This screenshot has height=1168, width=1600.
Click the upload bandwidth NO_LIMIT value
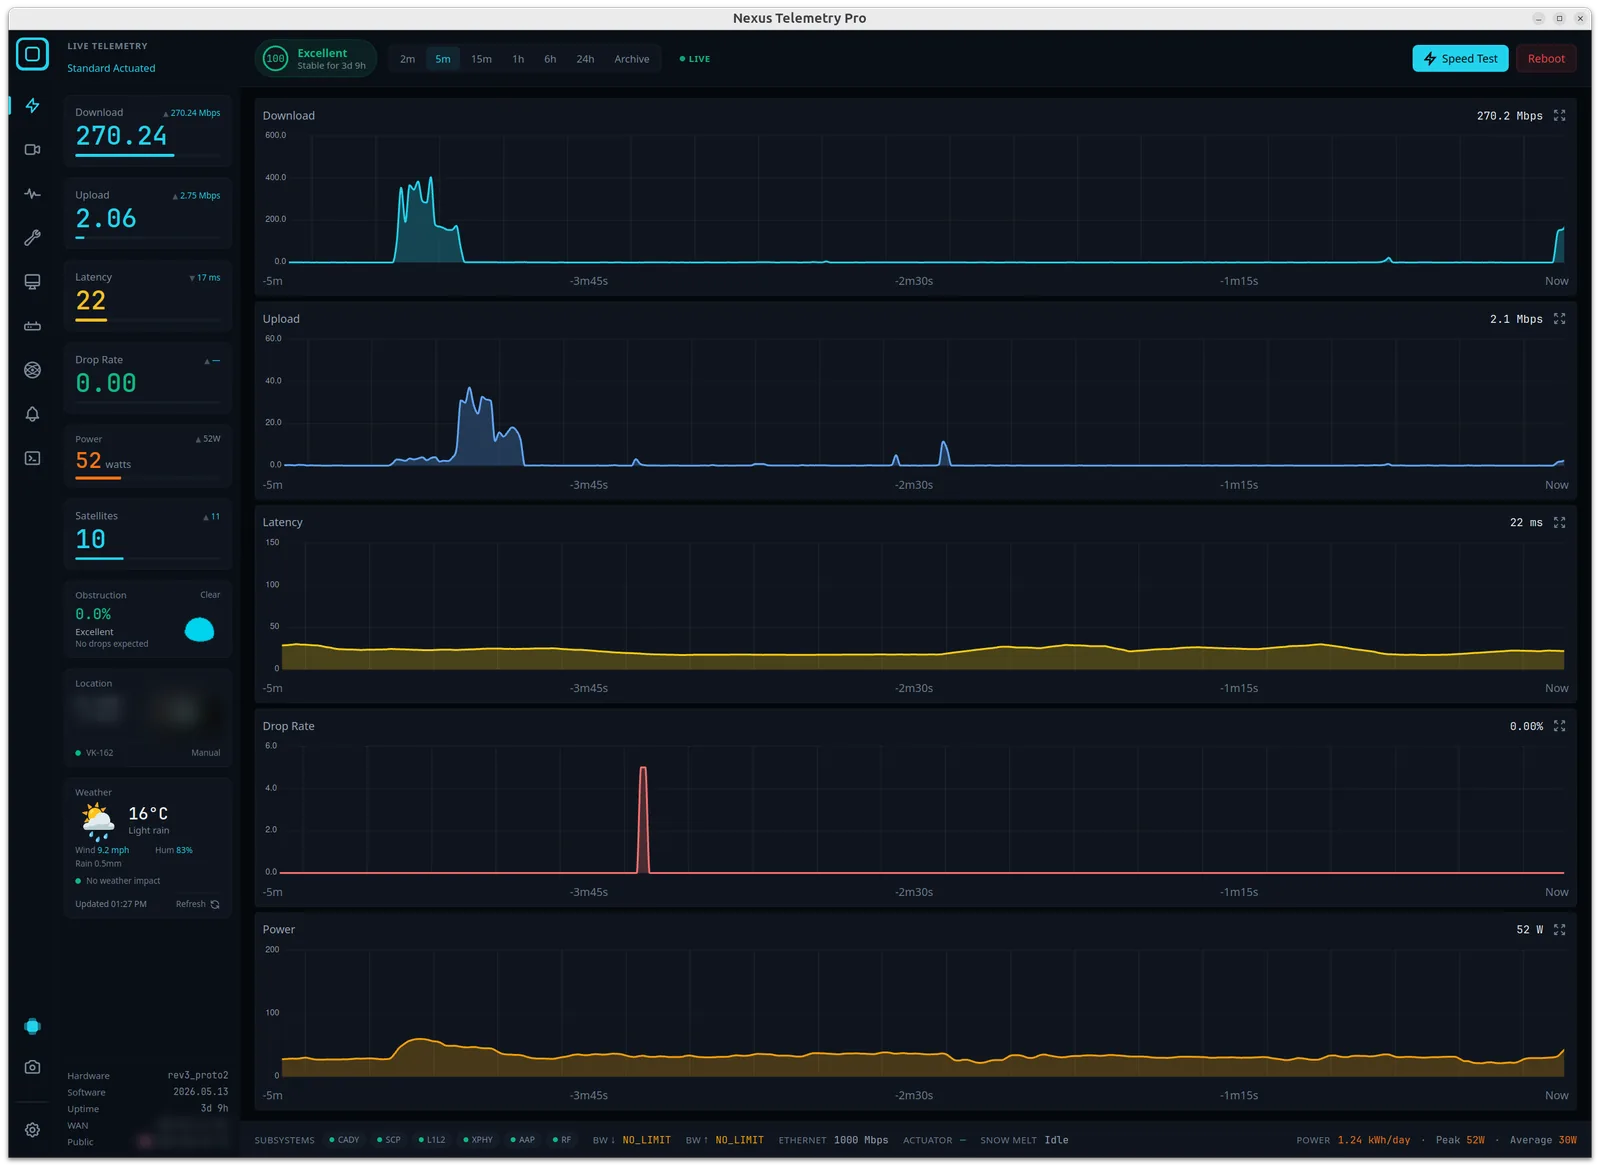739,1140
